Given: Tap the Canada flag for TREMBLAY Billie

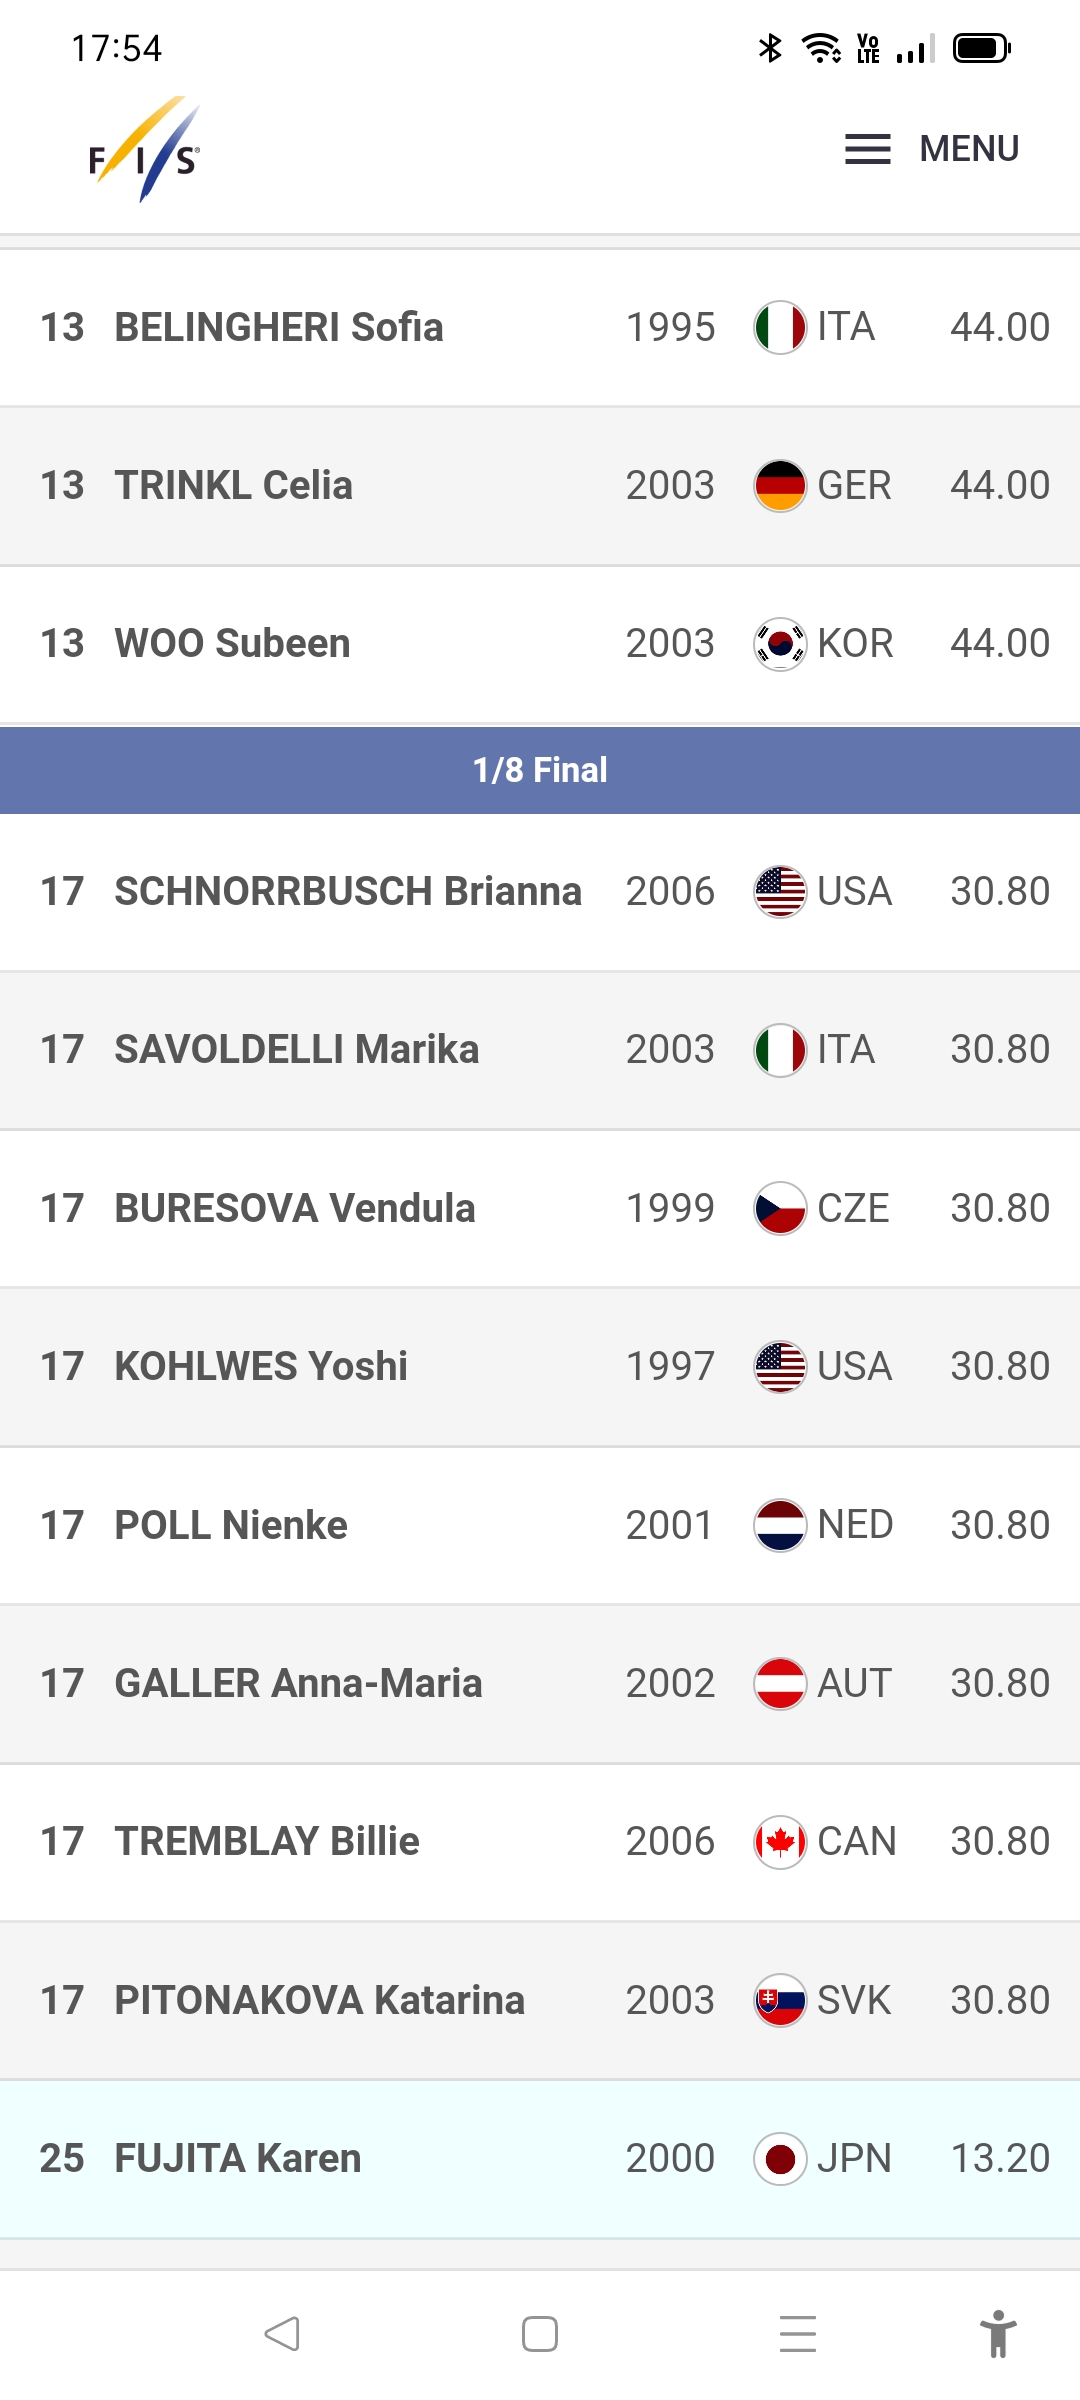Looking at the screenshot, I should point(780,1842).
